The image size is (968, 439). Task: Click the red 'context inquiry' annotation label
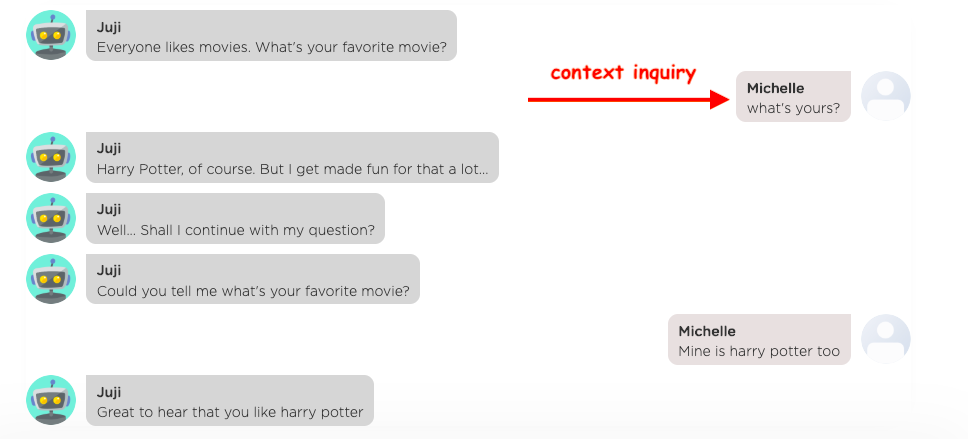624,73
